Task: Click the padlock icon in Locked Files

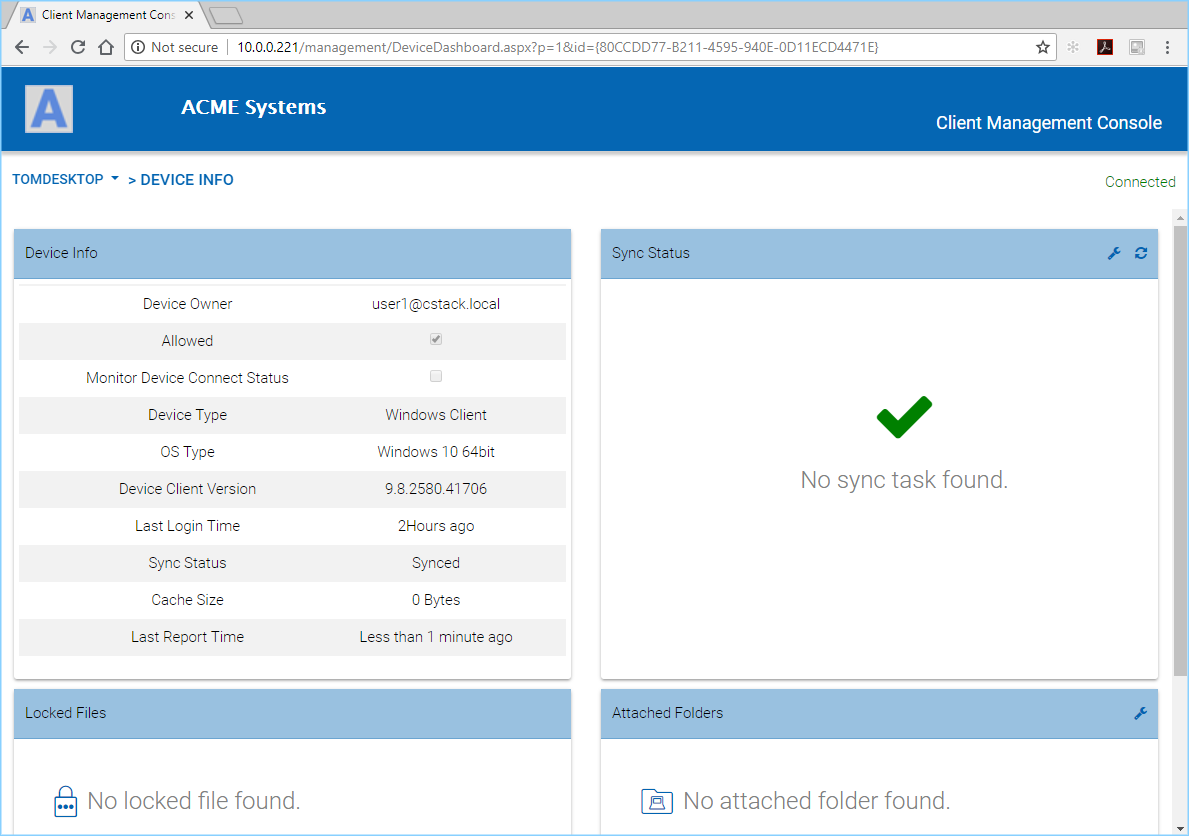Action: tap(65, 801)
